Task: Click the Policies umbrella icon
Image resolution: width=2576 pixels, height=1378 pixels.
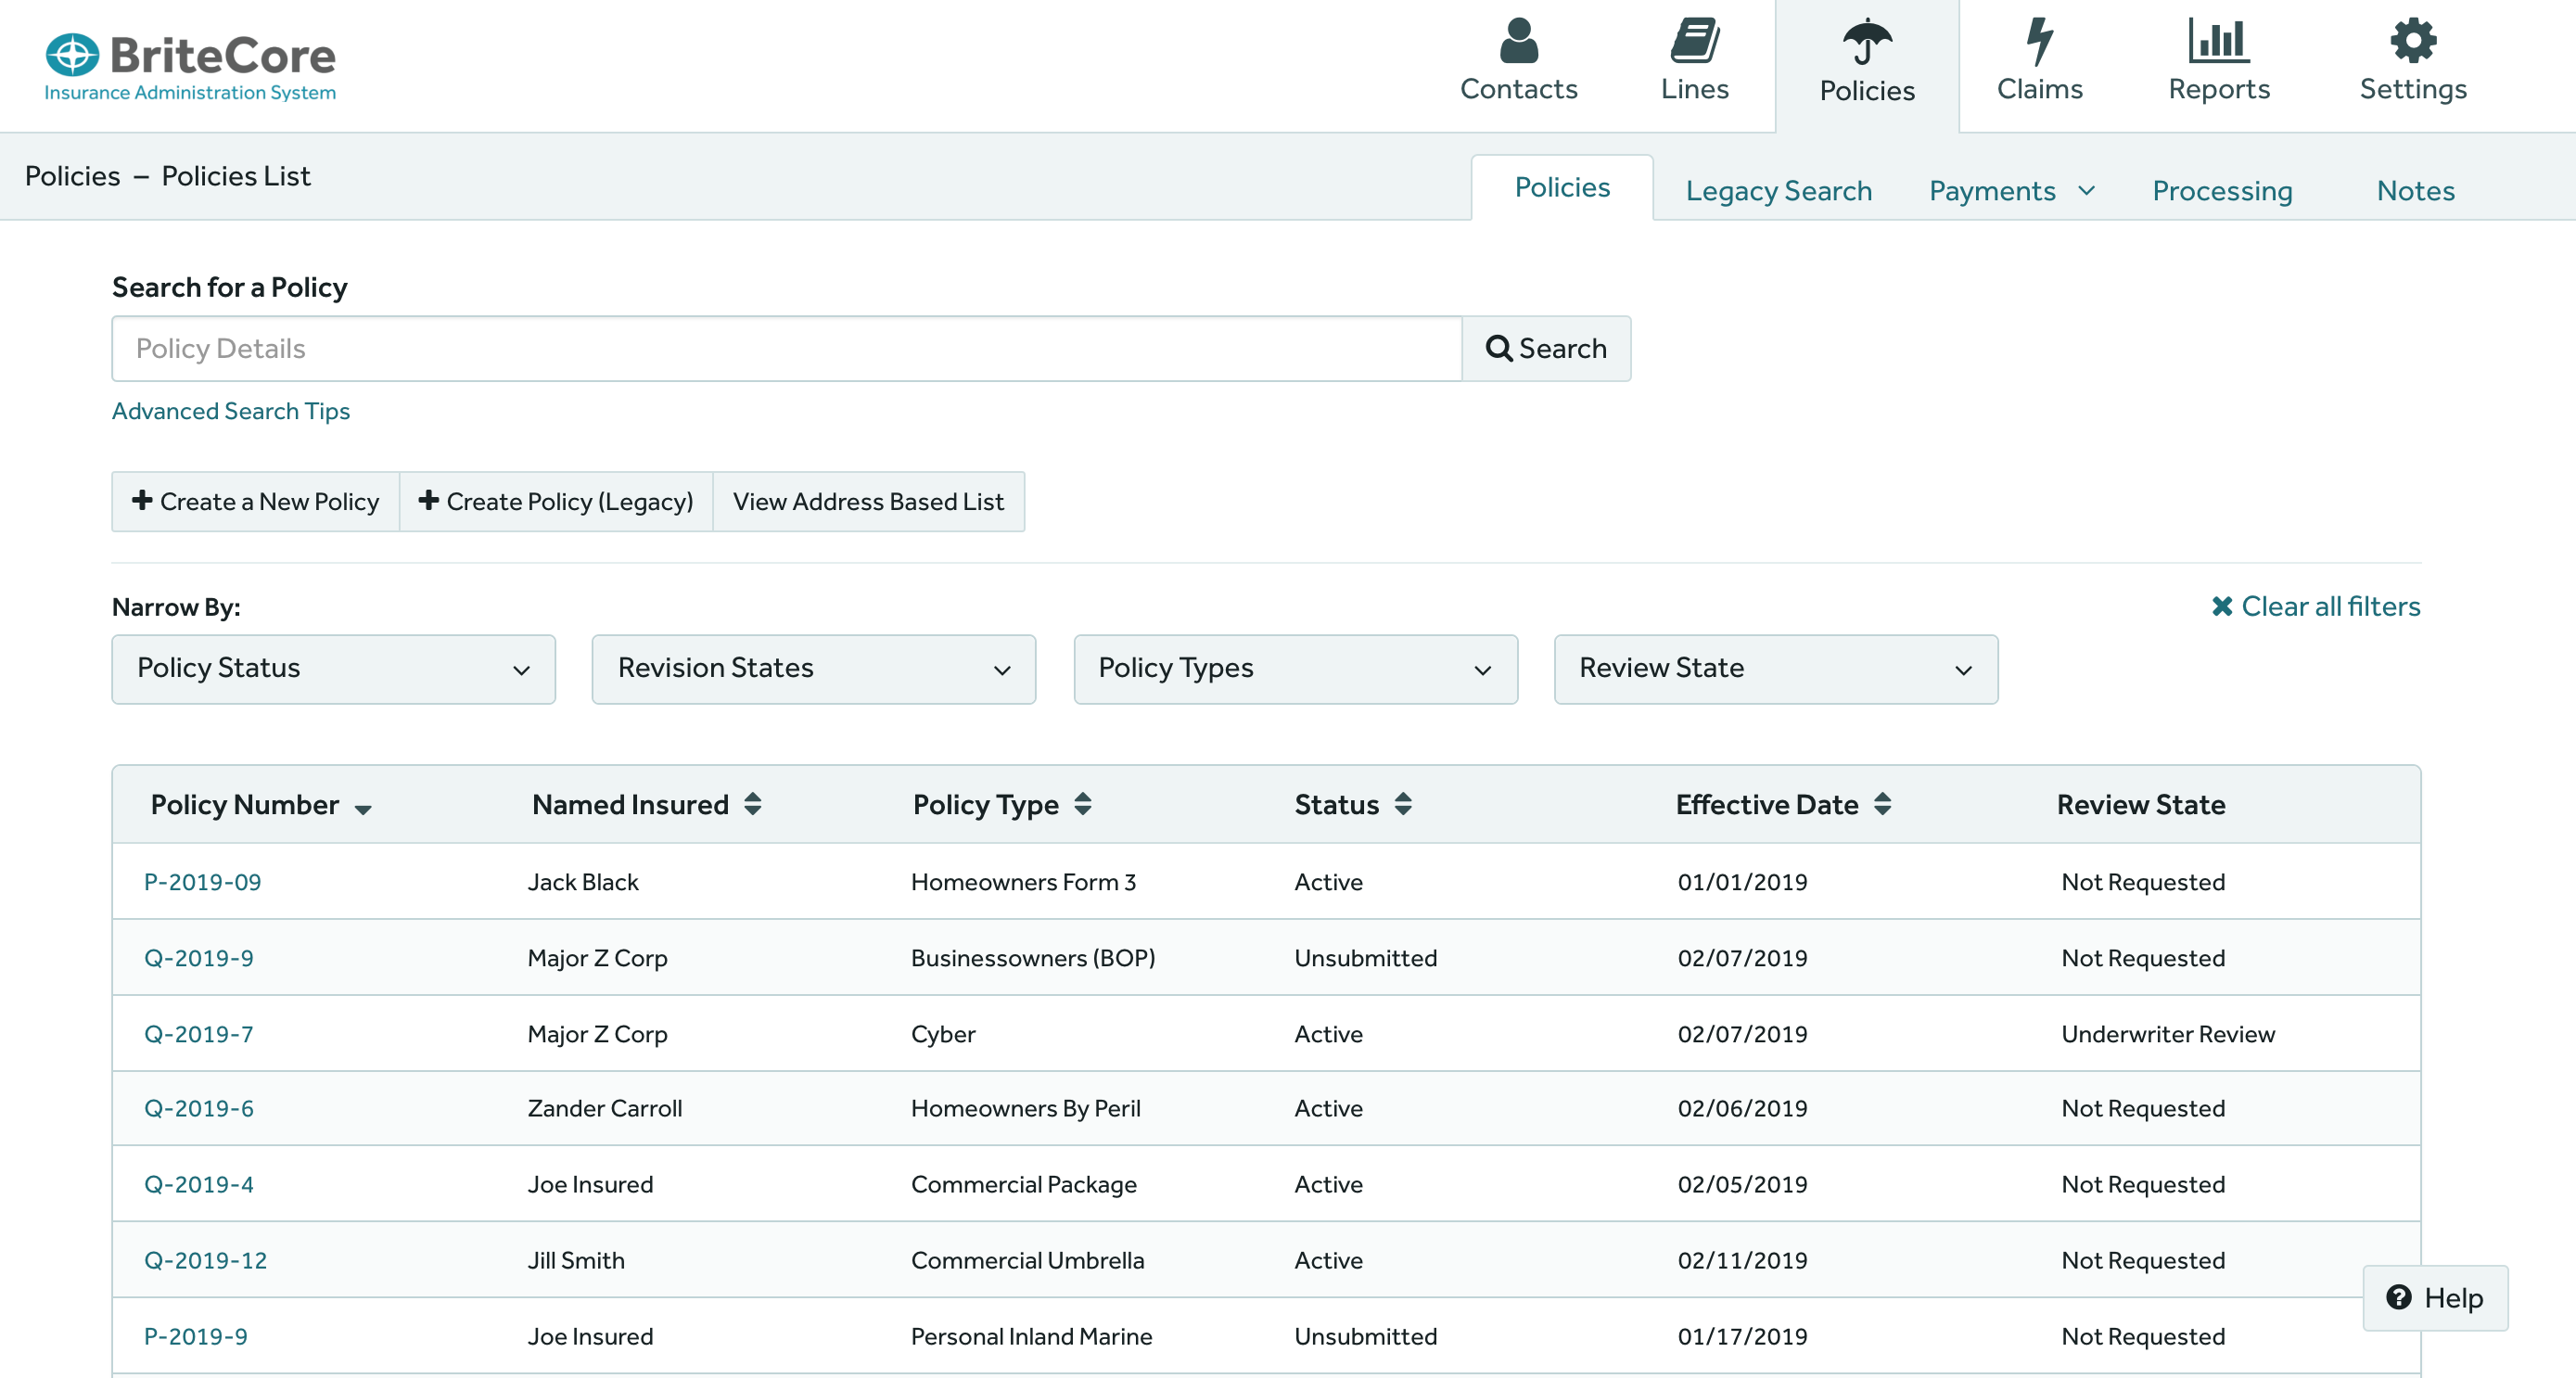Action: pos(1866,43)
